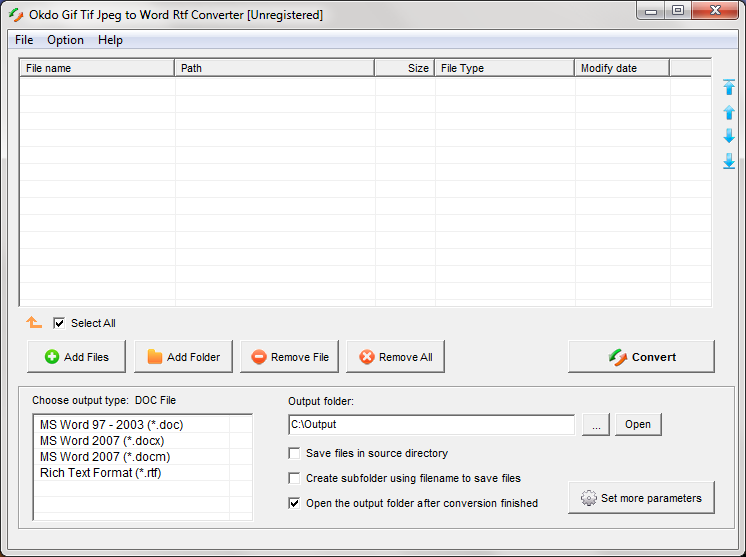Enable Save files in source directory
Image resolution: width=746 pixels, height=557 pixels.
pos(294,453)
